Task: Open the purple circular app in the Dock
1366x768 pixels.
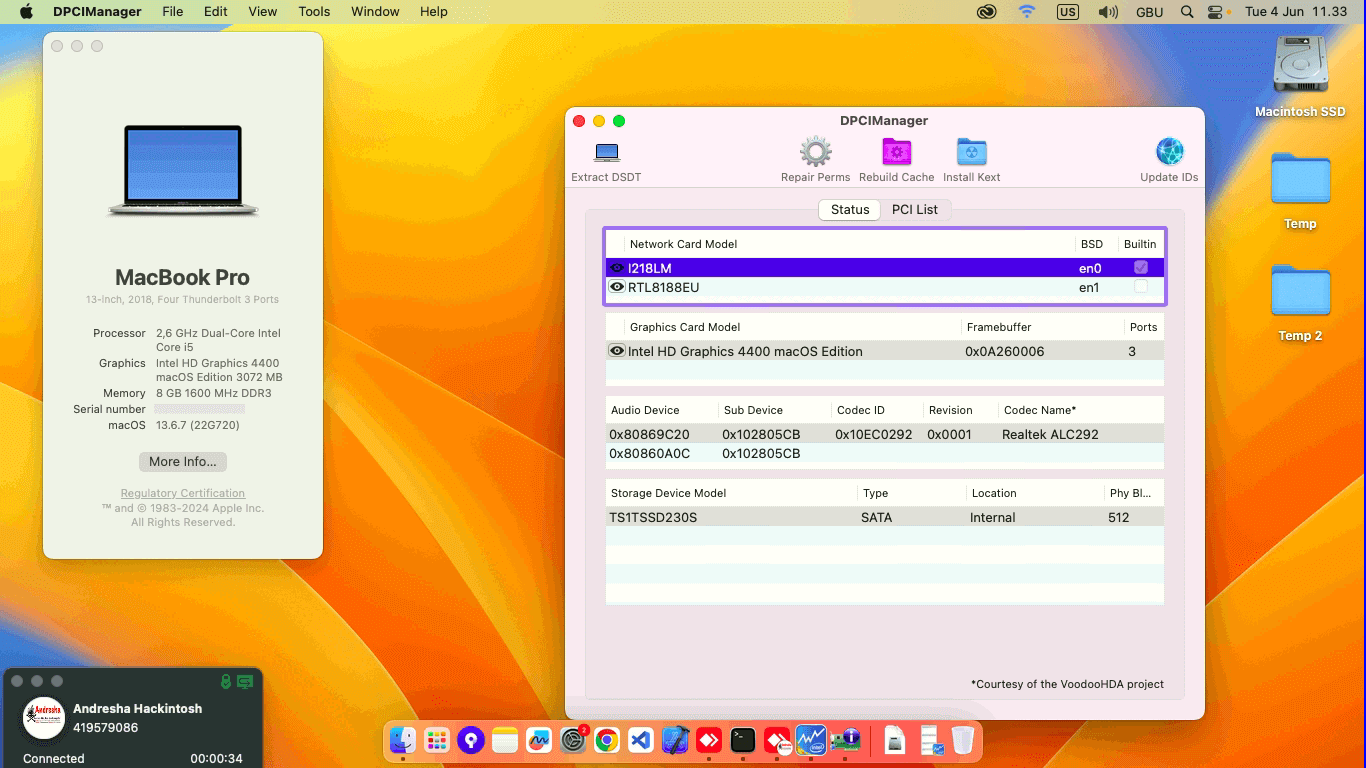Action: 471,740
